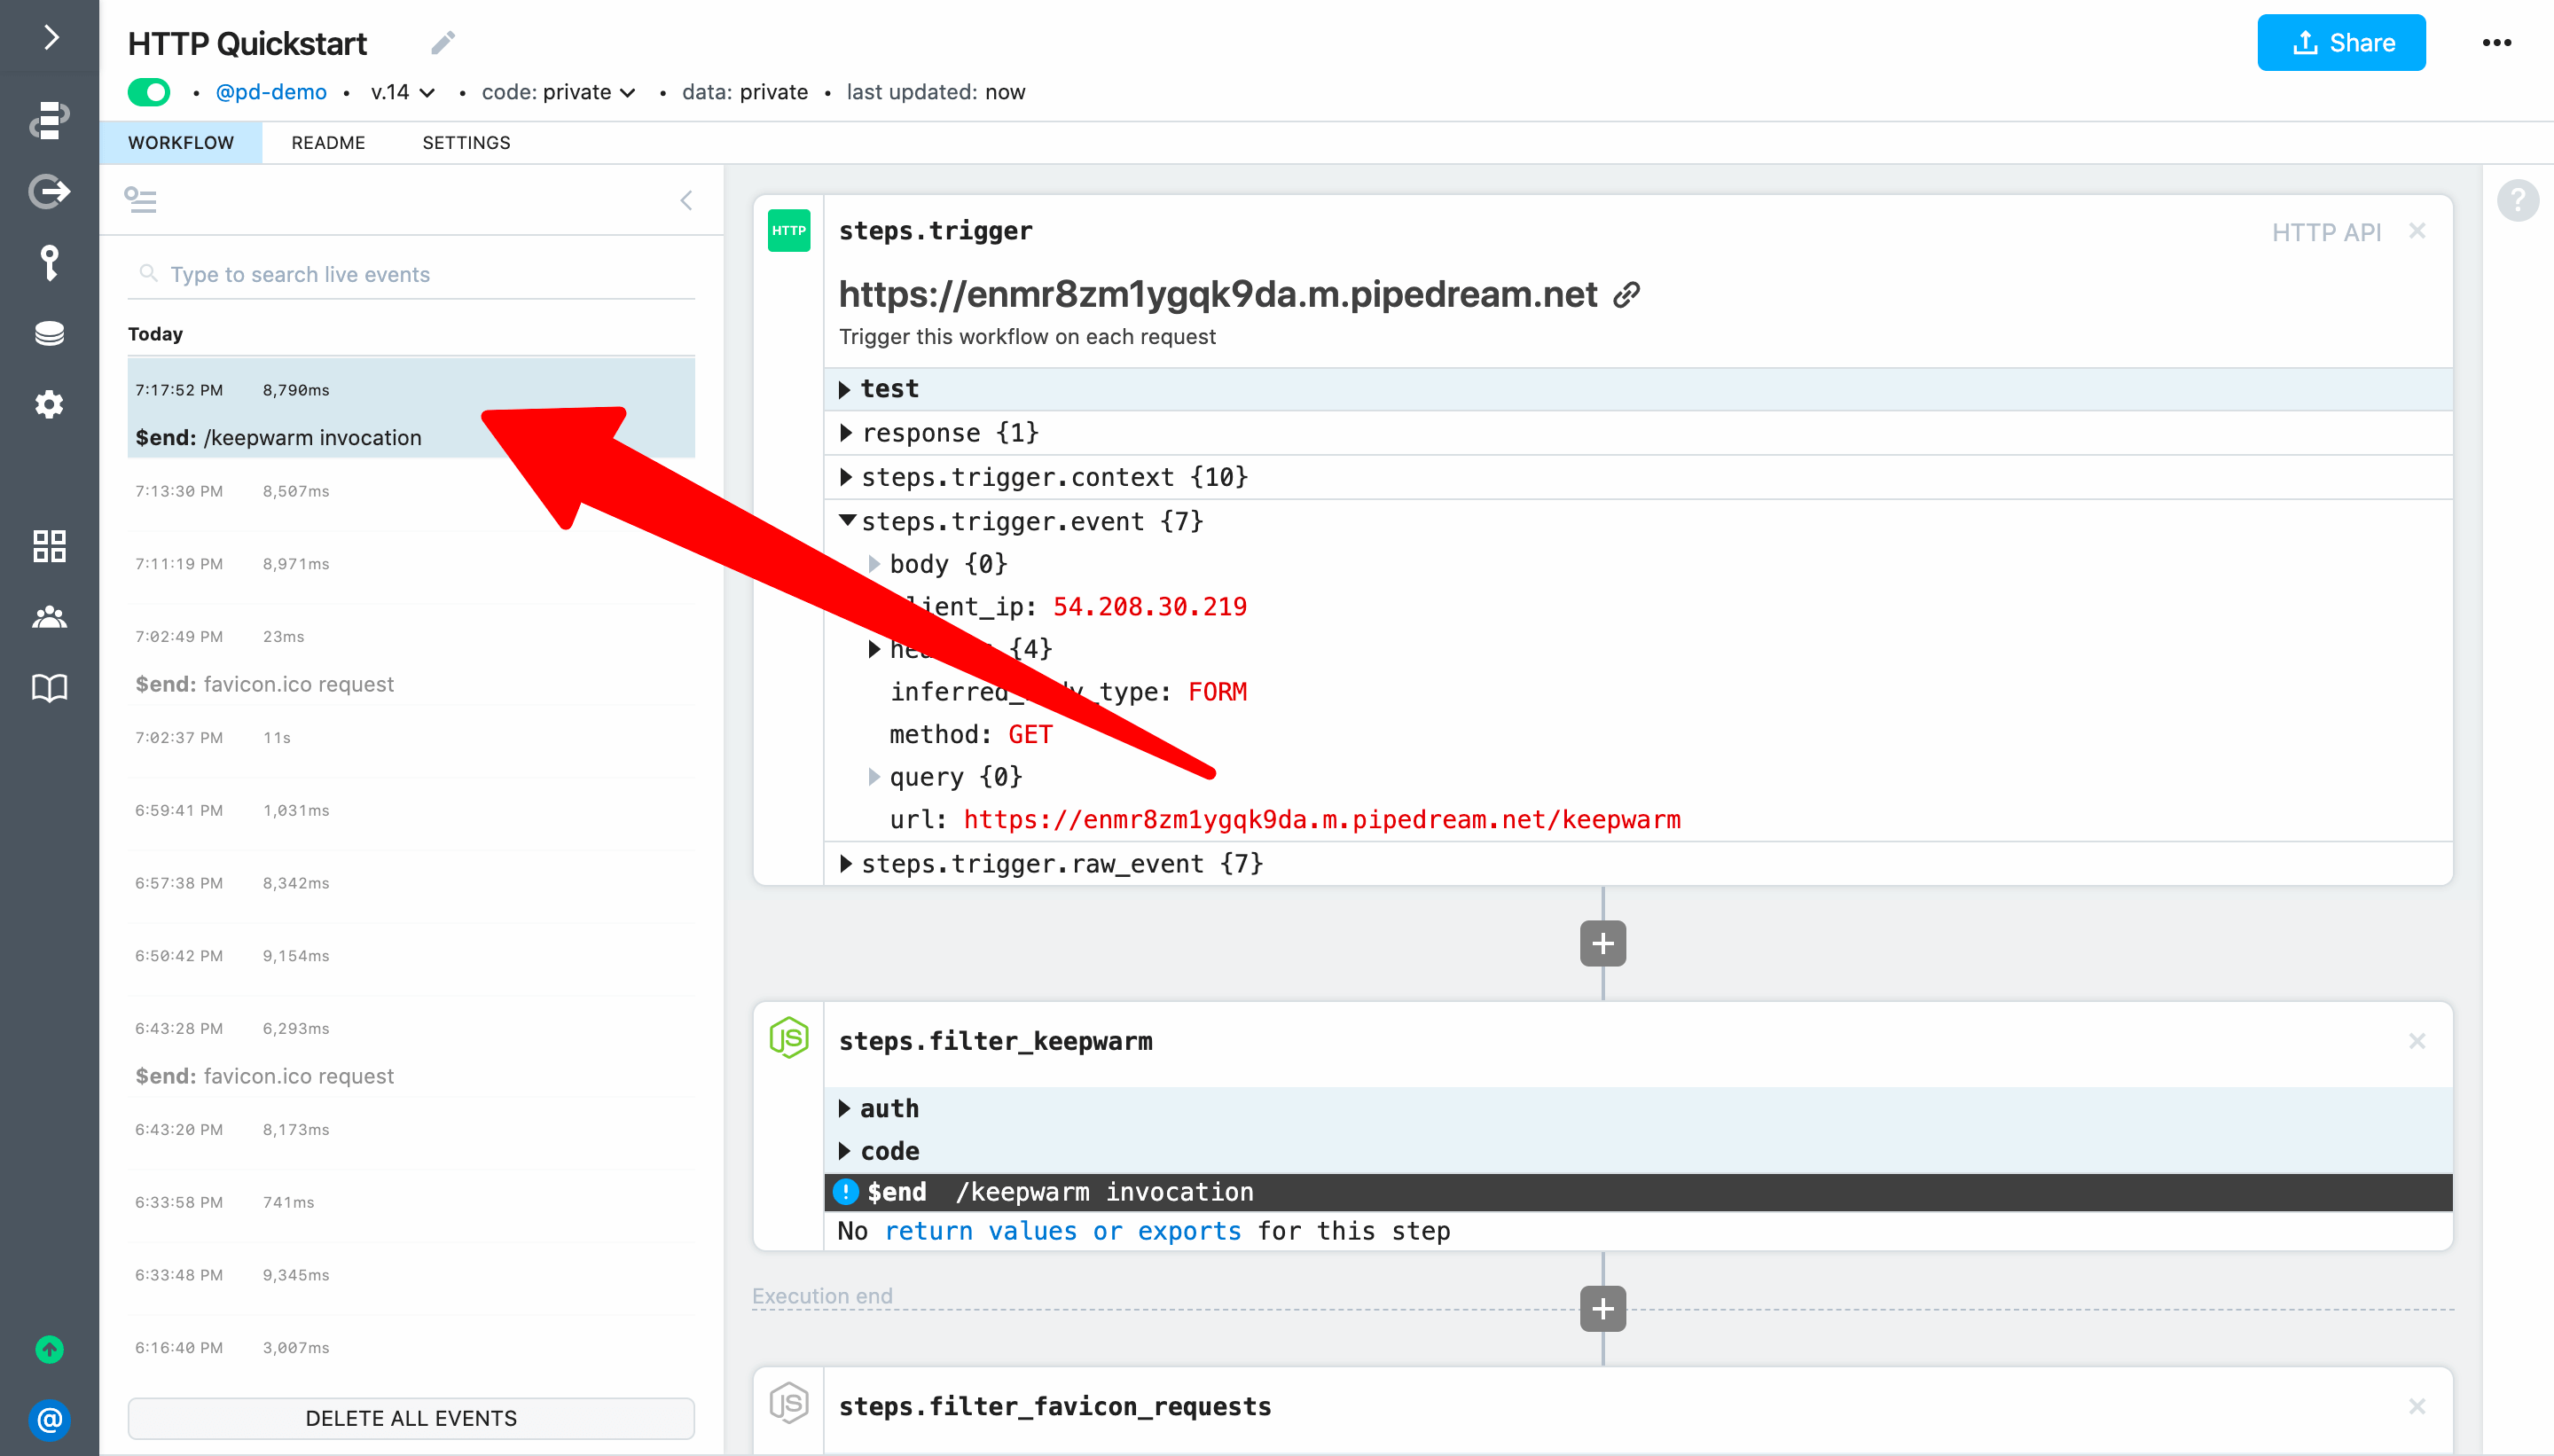Collapse the steps.trigger.event tree node
Image resolution: width=2554 pixels, height=1456 pixels.
click(x=847, y=521)
